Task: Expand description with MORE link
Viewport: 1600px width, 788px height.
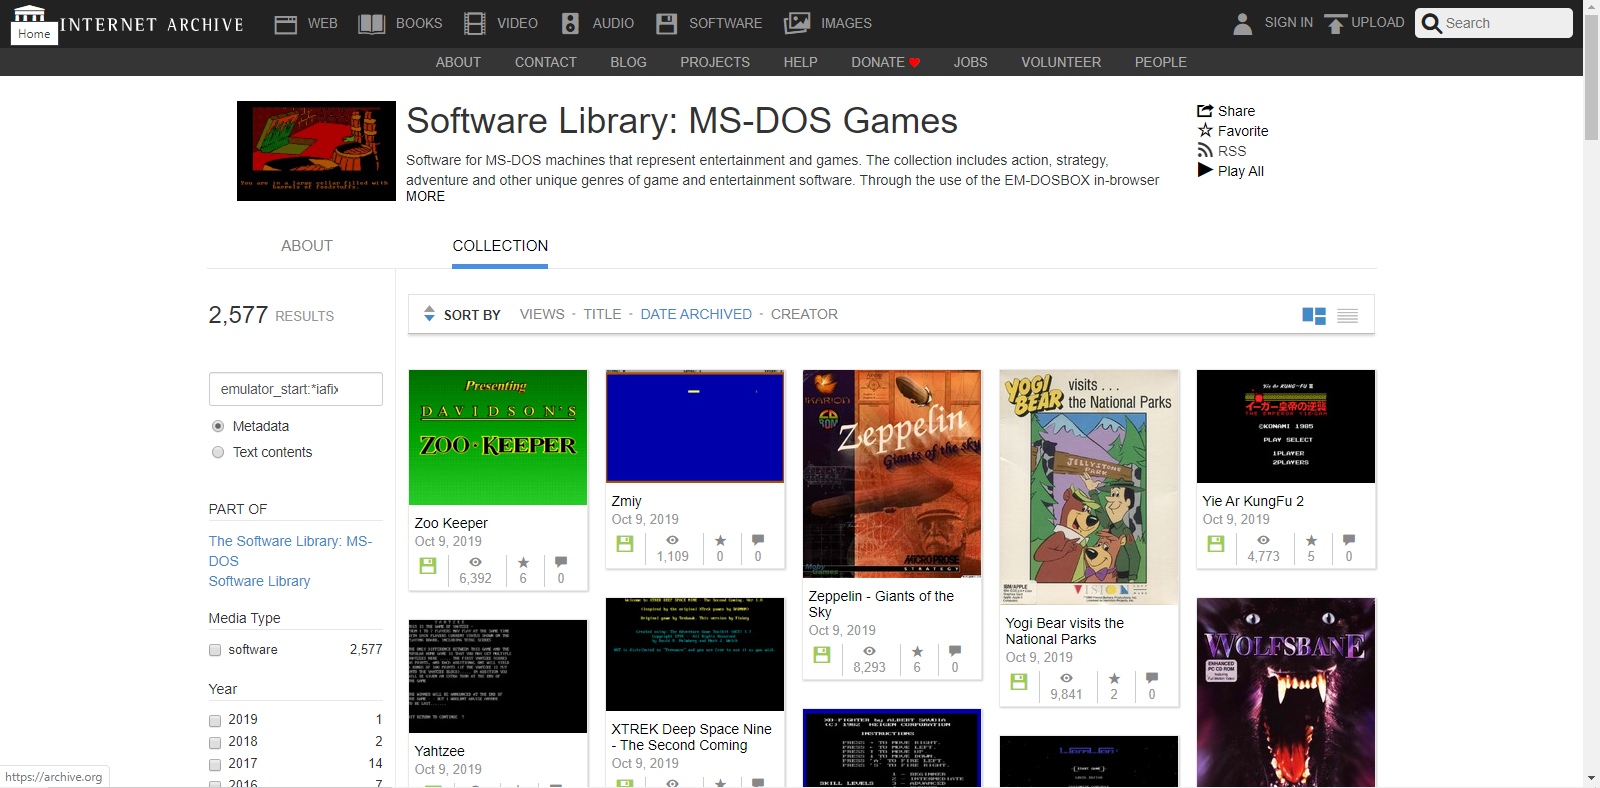Action: pos(425,197)
